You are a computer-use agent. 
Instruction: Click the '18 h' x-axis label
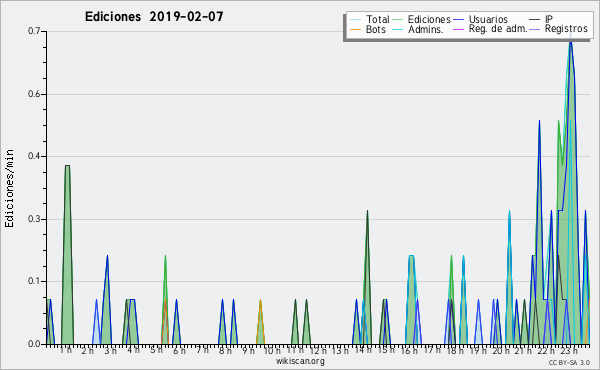[x=455, y=350]
